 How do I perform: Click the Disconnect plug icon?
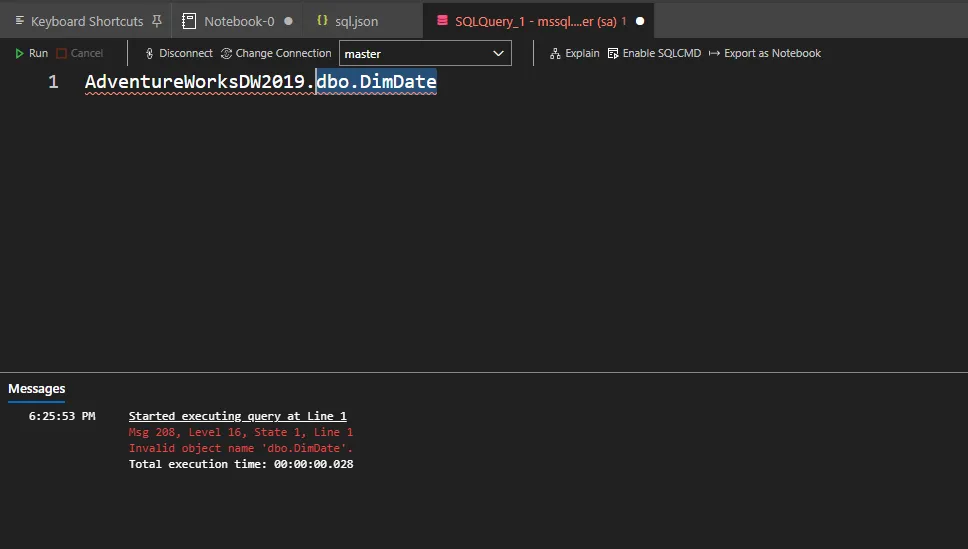[x=149, y=54]
